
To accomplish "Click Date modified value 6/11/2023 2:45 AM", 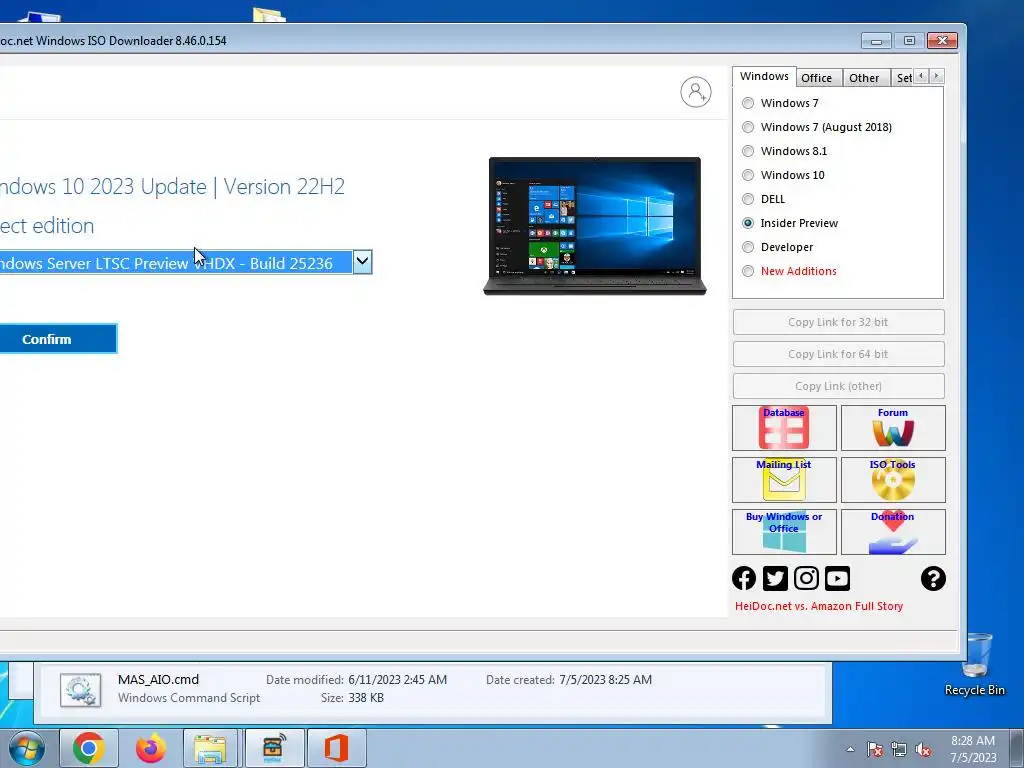I will 398,680.
